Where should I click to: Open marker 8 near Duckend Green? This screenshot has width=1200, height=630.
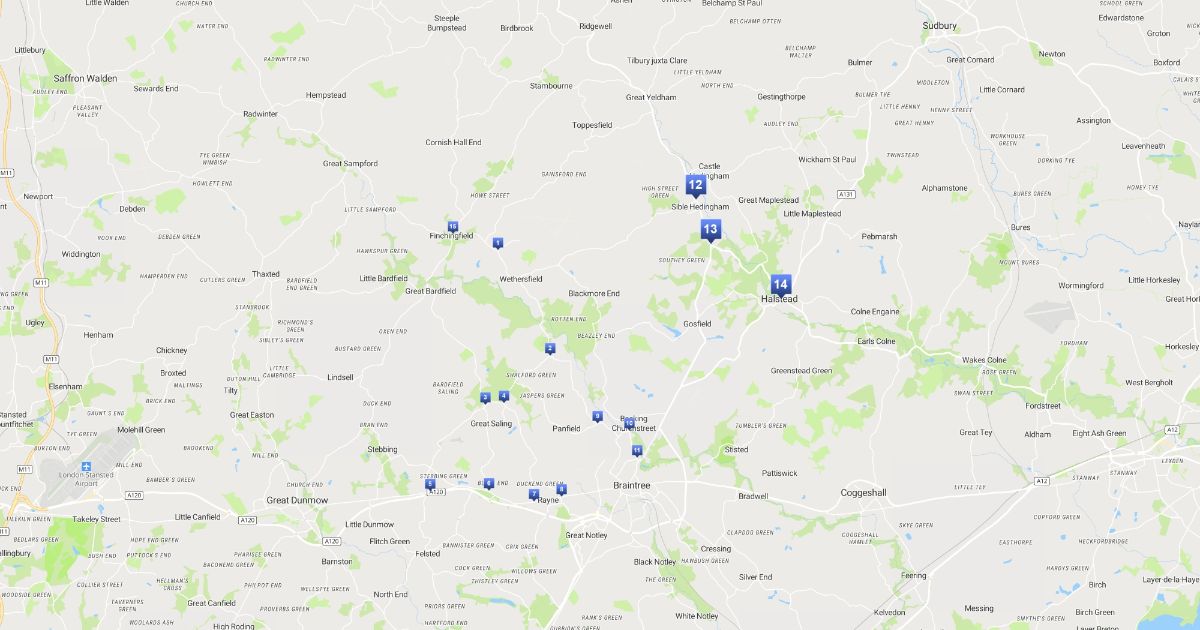point(561,489)
